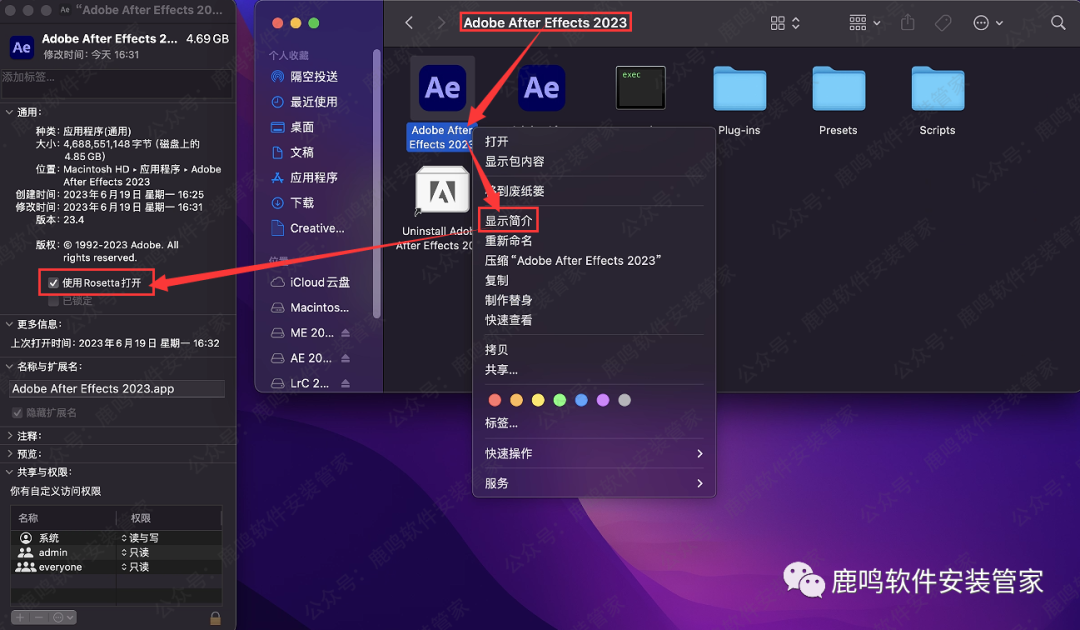Apply the green tag color swatch
This screenshot has width=1080, height=630.
pos(560,399)
